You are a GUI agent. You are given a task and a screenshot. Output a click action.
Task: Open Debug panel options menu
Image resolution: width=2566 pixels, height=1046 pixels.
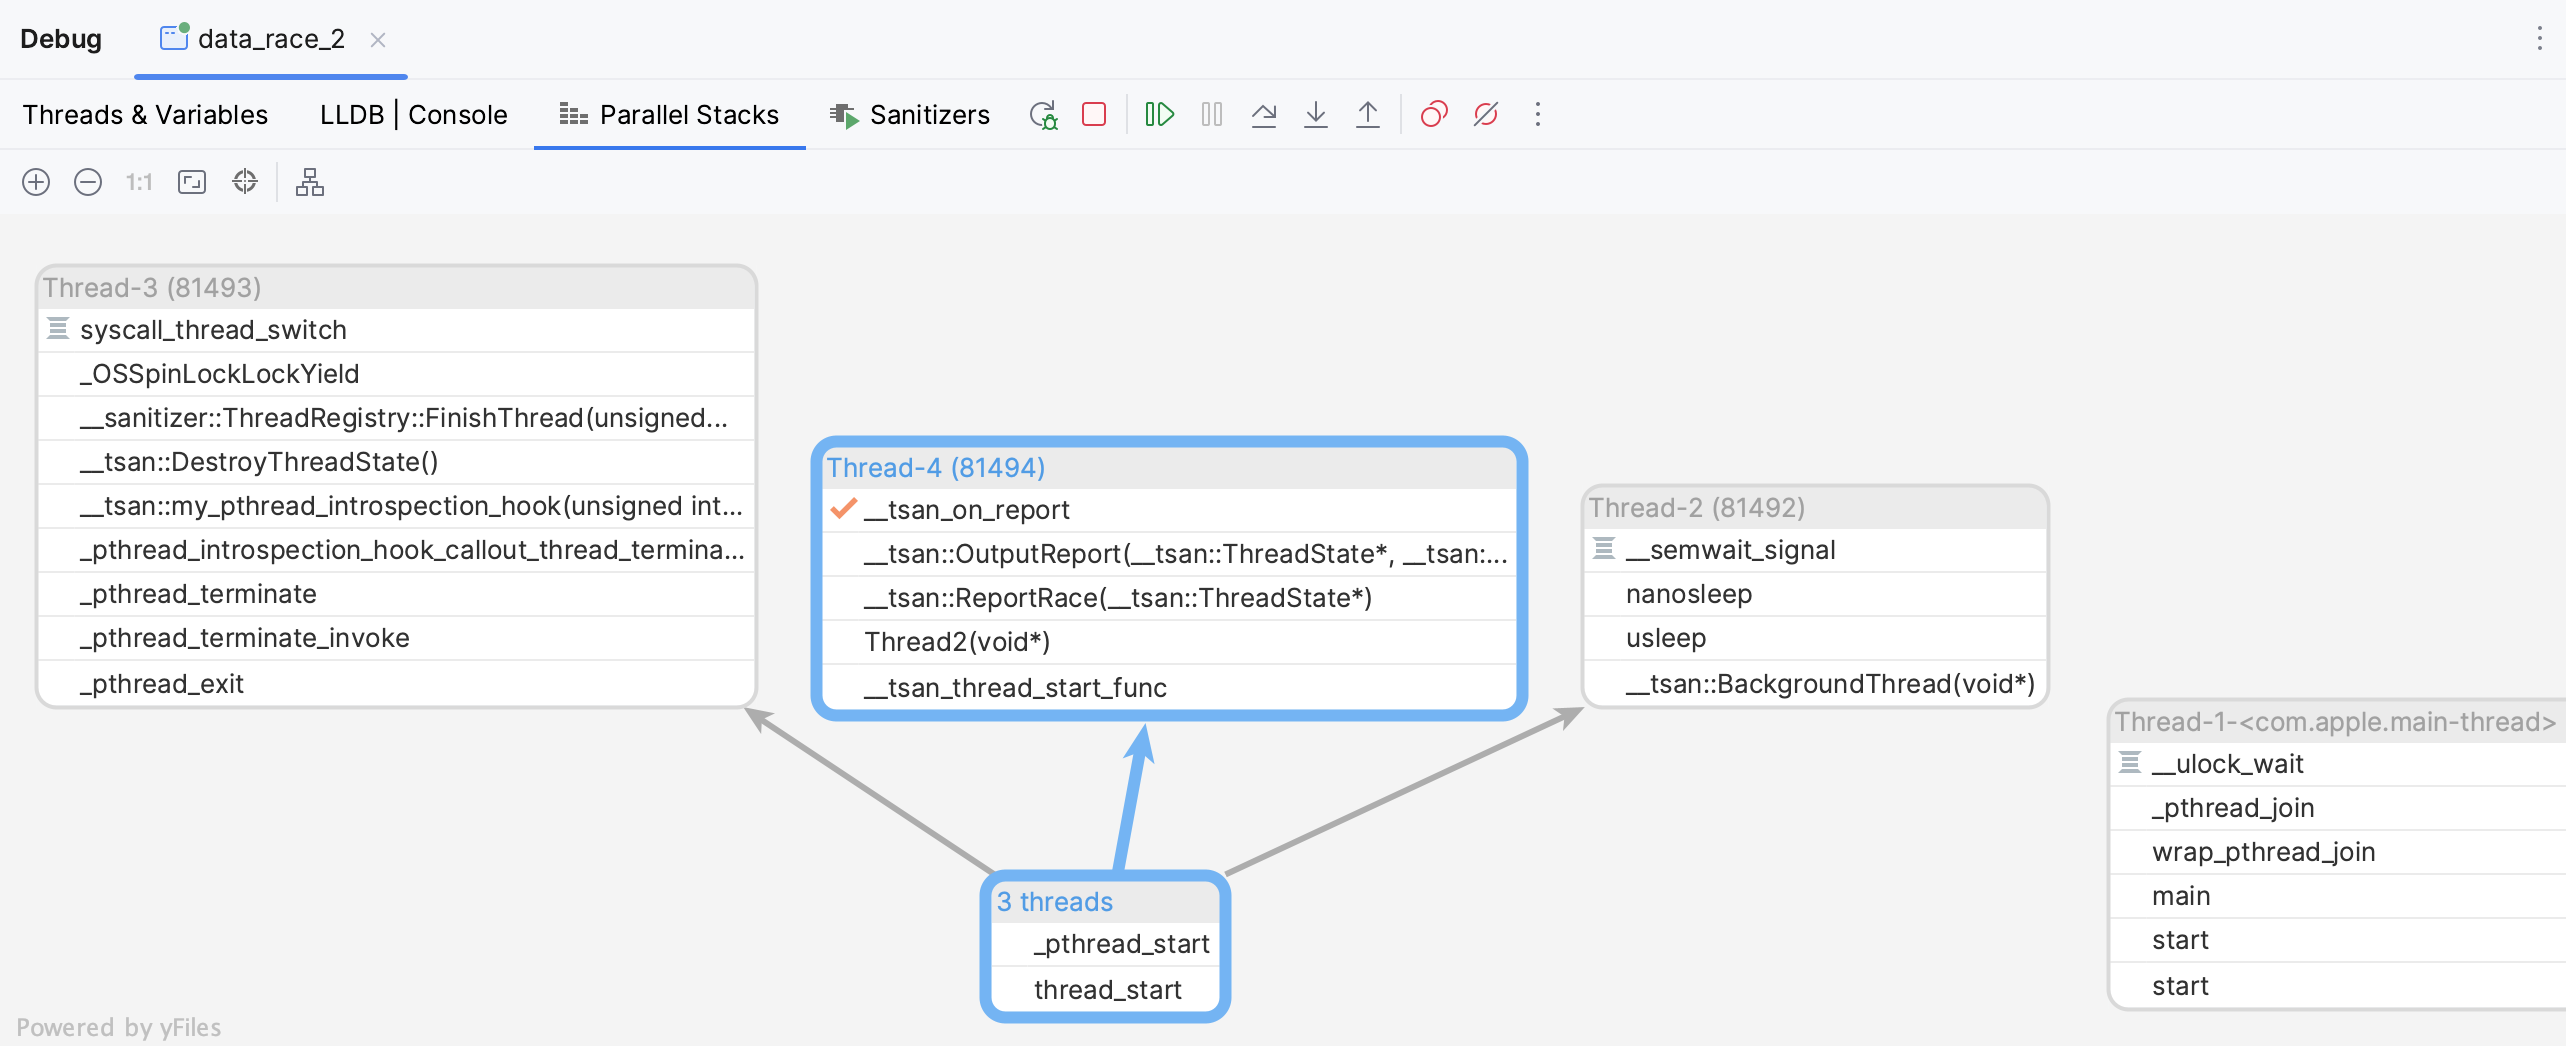point(2539,39)
